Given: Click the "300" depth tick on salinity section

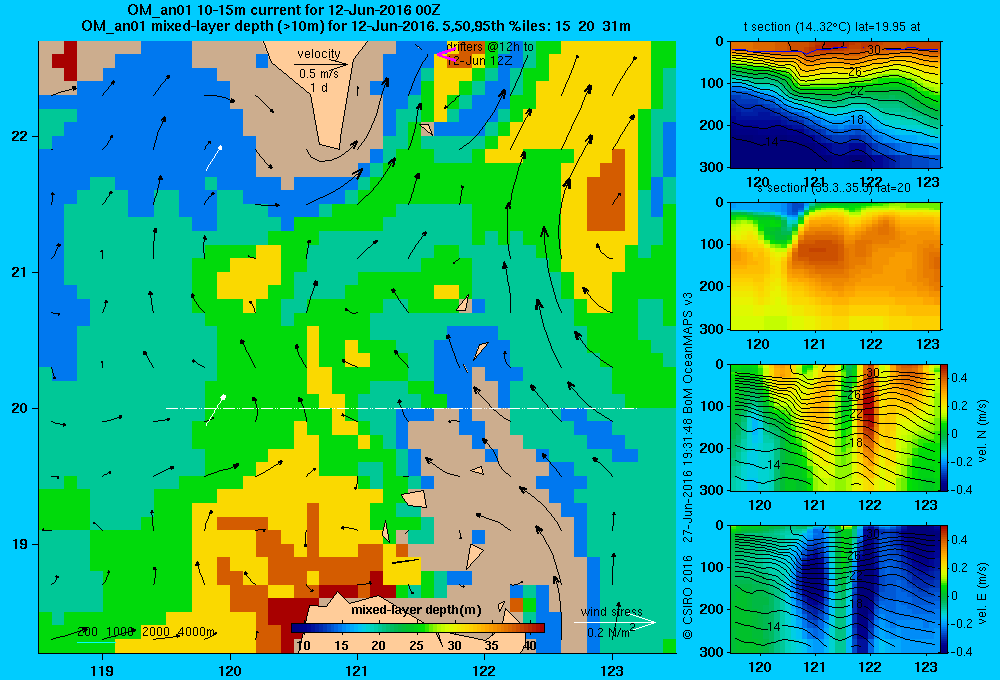Looking at the screenshot, I should [x=712, y=329].
